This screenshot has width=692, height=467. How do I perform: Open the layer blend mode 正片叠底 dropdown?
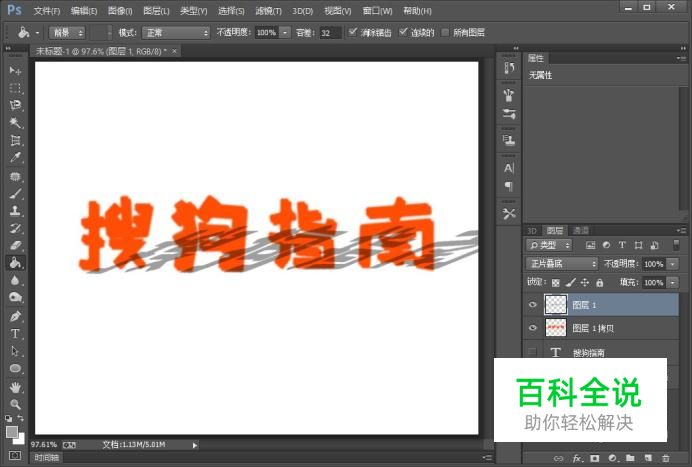click(x=562, y=264)
